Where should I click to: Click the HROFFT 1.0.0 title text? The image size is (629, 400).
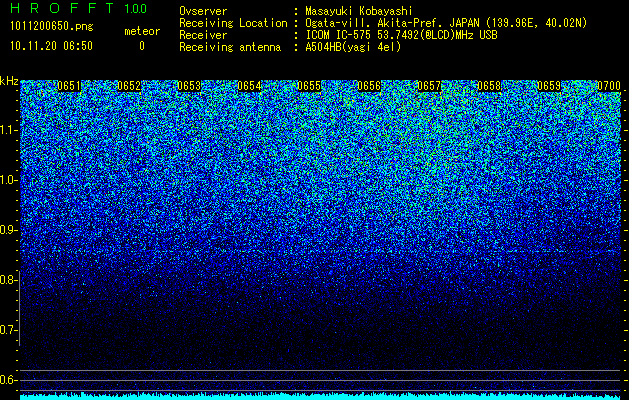(78, 8)
